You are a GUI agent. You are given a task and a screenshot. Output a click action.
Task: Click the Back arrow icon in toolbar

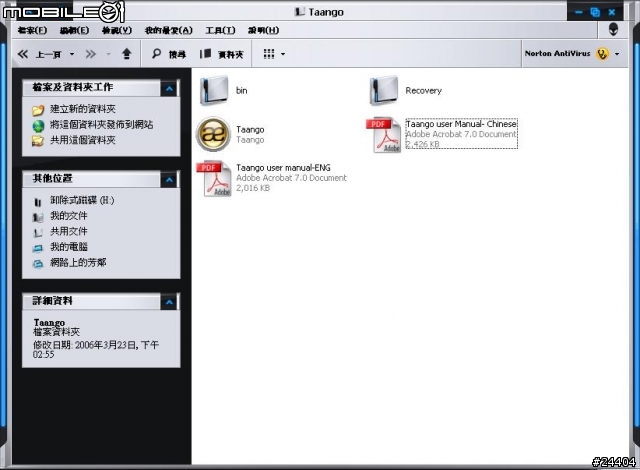(23, 54)
